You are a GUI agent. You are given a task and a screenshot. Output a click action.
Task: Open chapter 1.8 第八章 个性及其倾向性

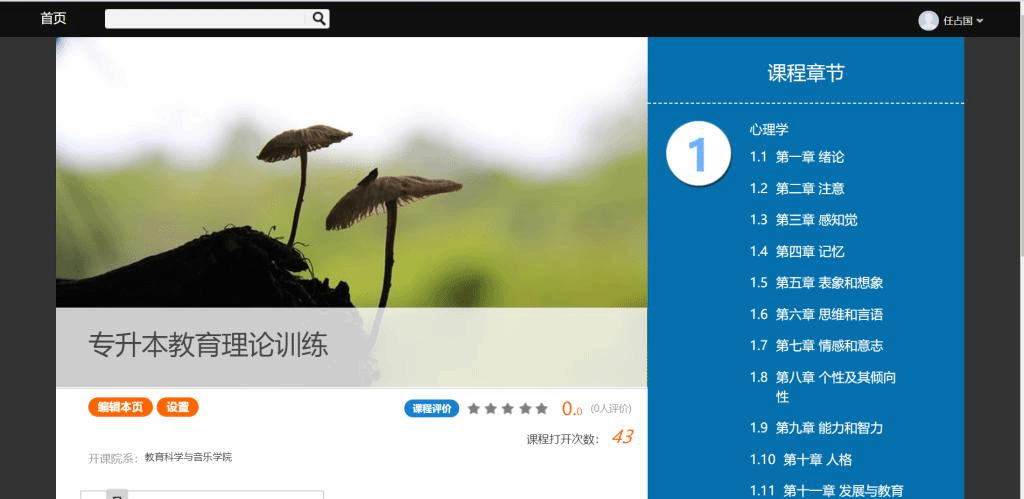click(823, 387)
